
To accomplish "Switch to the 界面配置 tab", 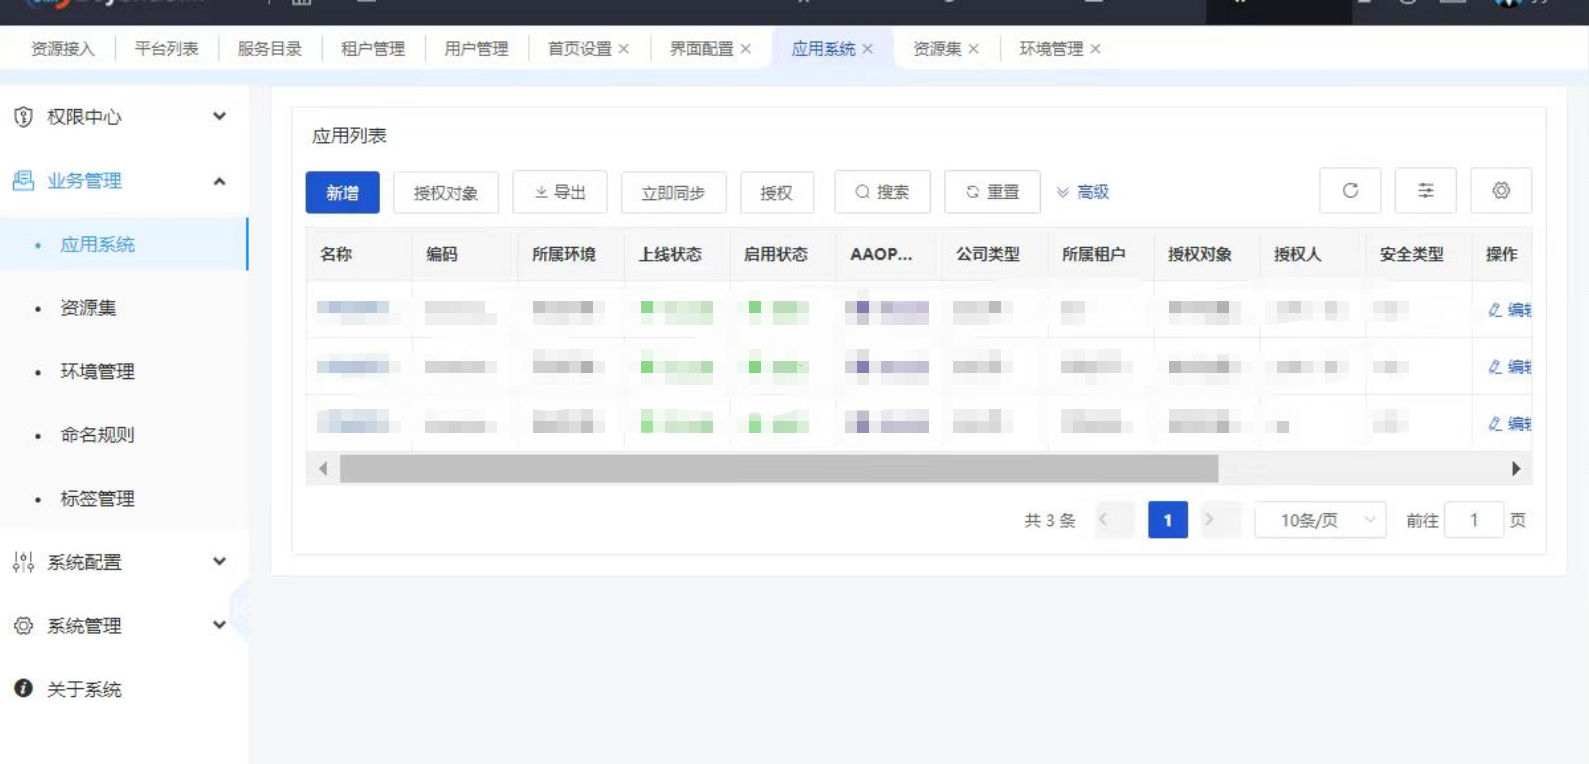I will (702, 49).
